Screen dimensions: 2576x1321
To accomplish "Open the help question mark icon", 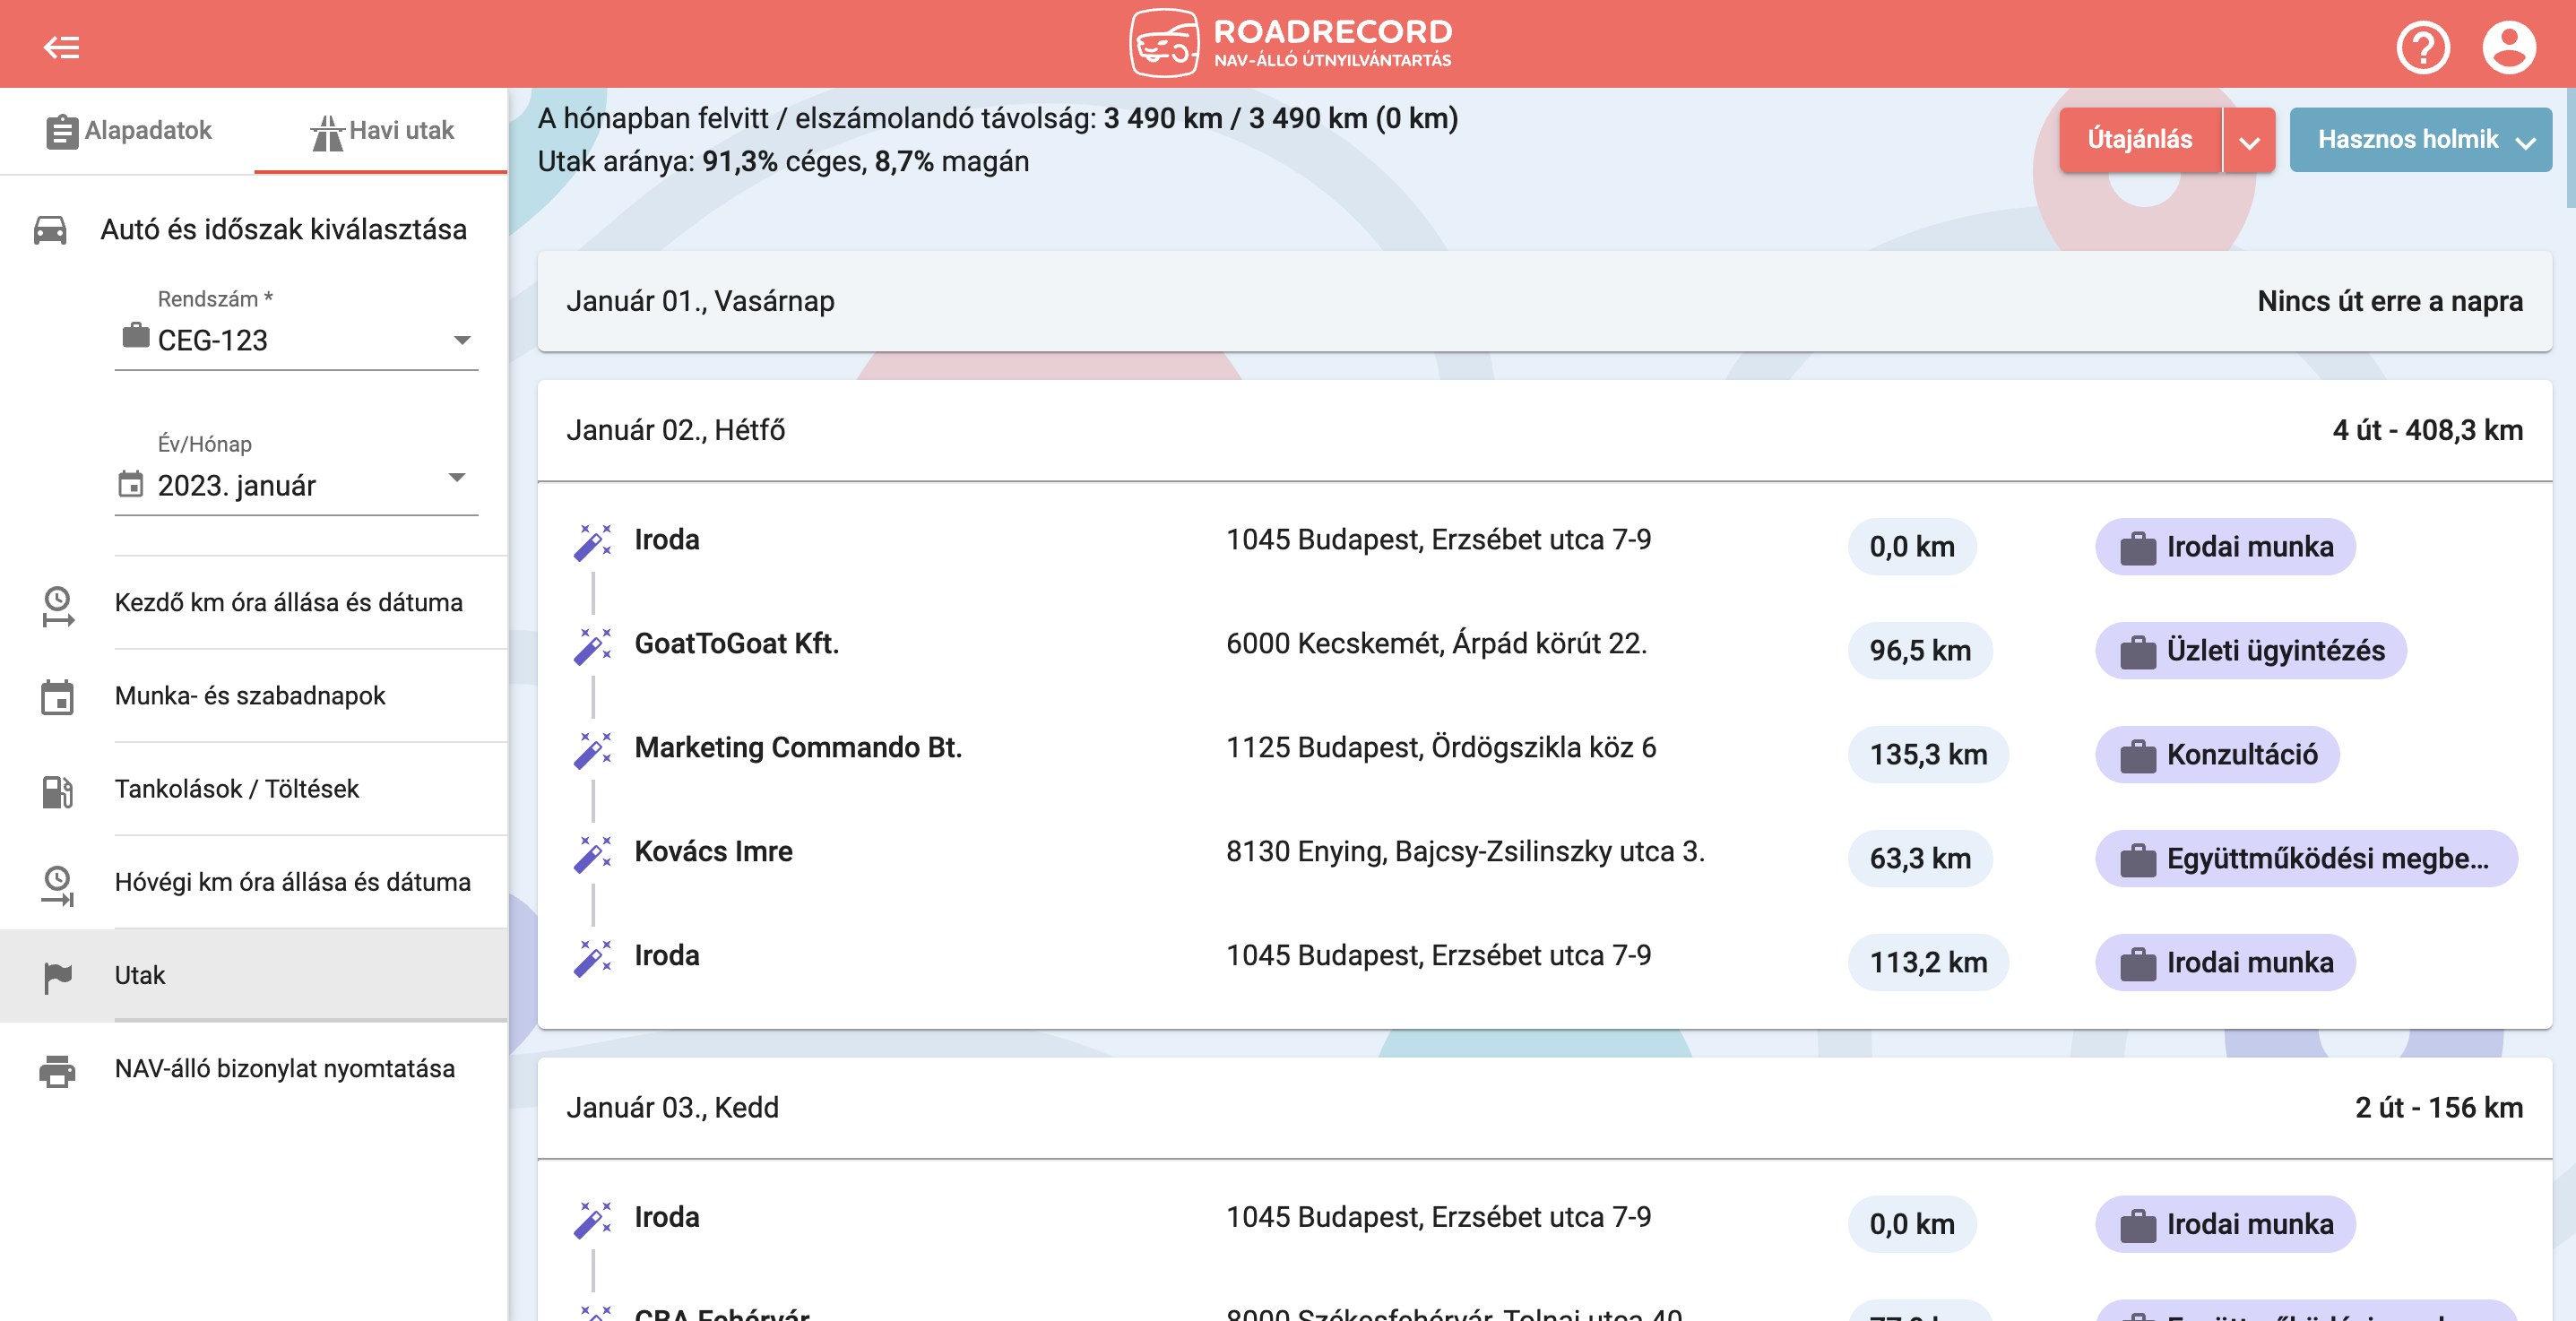I will tap(2422, 47).
